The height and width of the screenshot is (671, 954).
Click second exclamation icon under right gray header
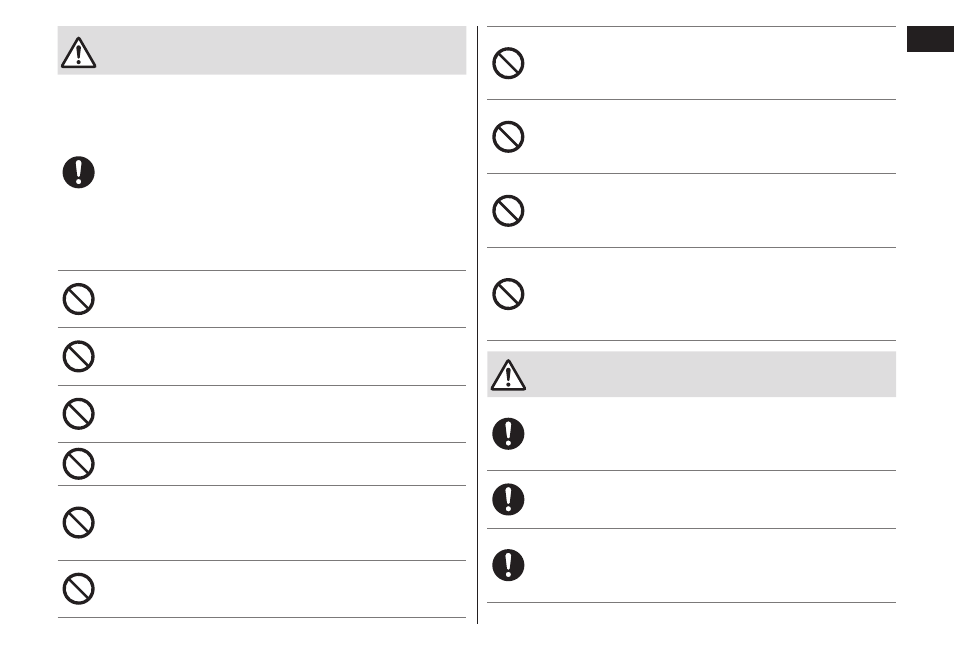508,499
